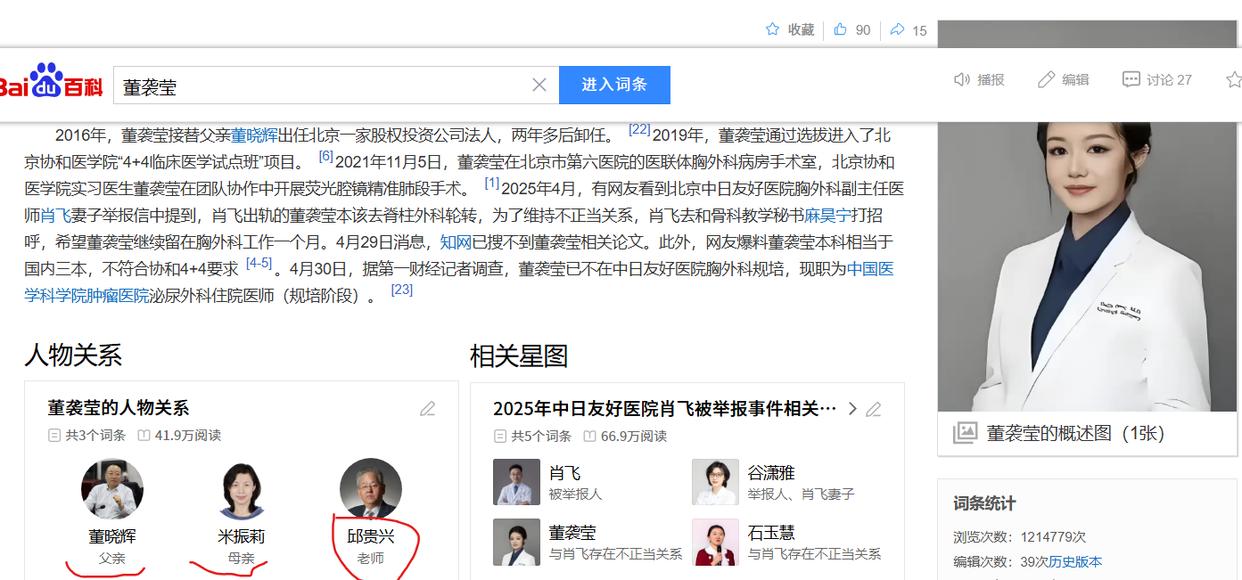
Task: Click 米振莉 avatar photo
Action: (x=241, y=489)
